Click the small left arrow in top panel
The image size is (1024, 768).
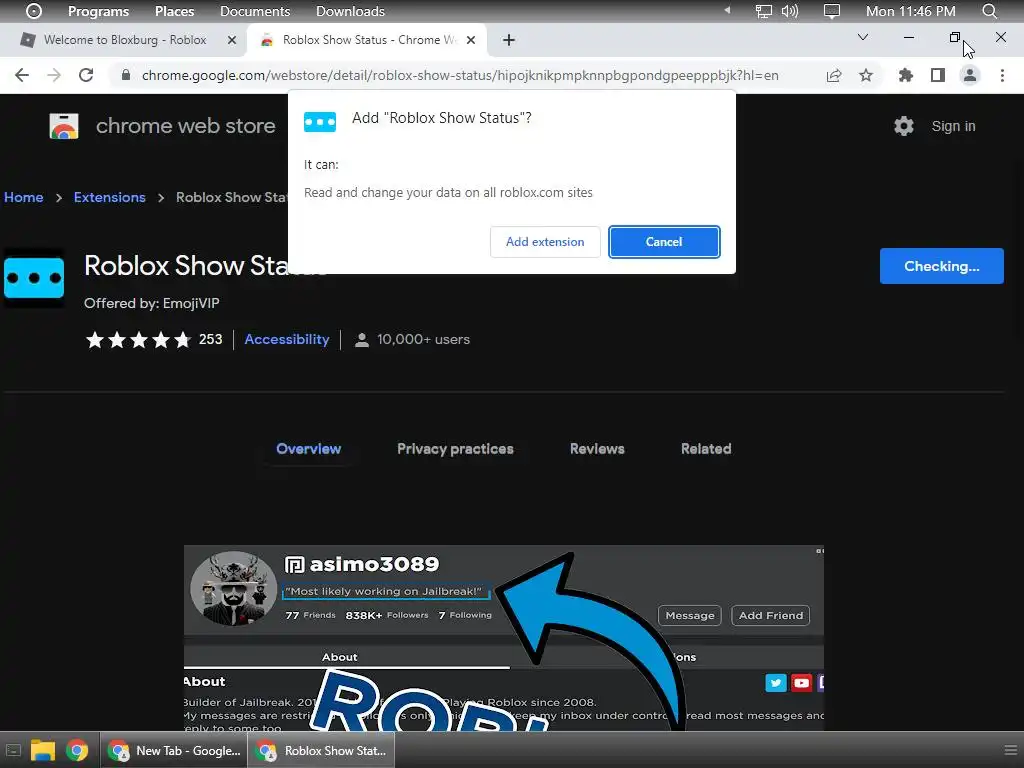coord(727,10)
